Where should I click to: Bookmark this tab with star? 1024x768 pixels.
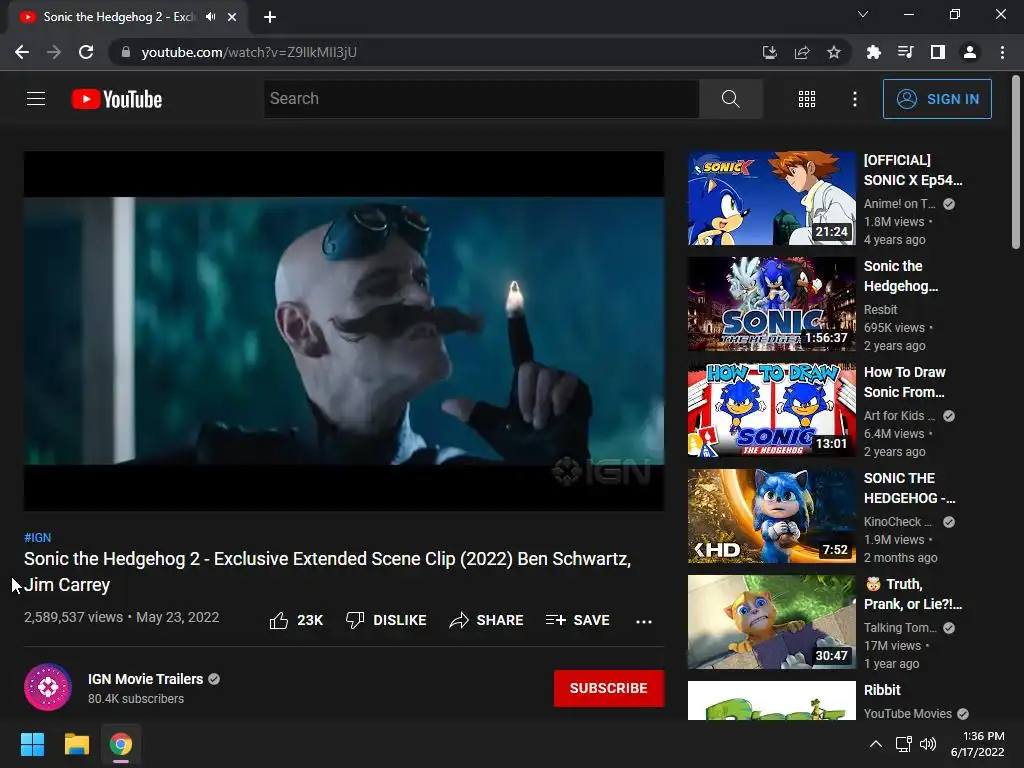[834, 52]
